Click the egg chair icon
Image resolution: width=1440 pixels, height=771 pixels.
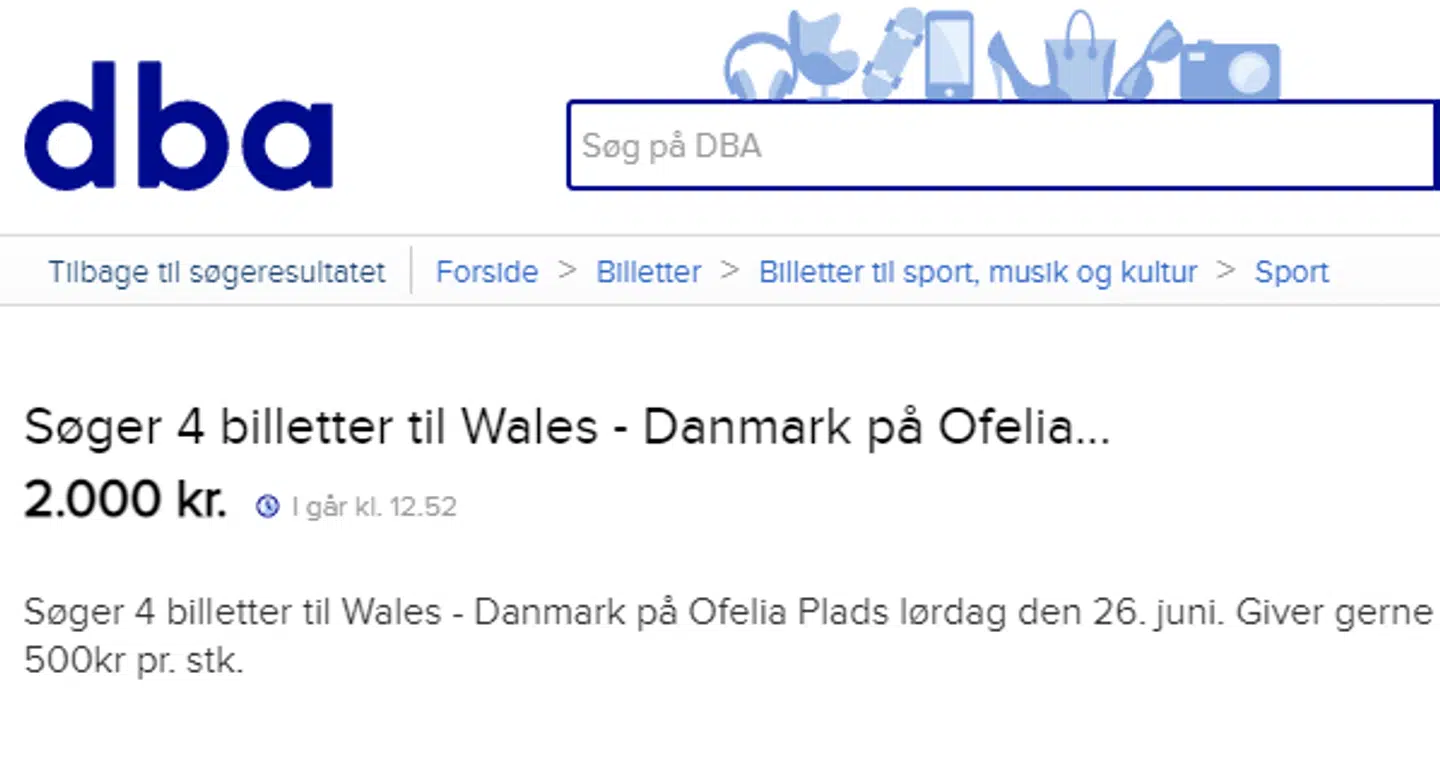coord(822,55)
